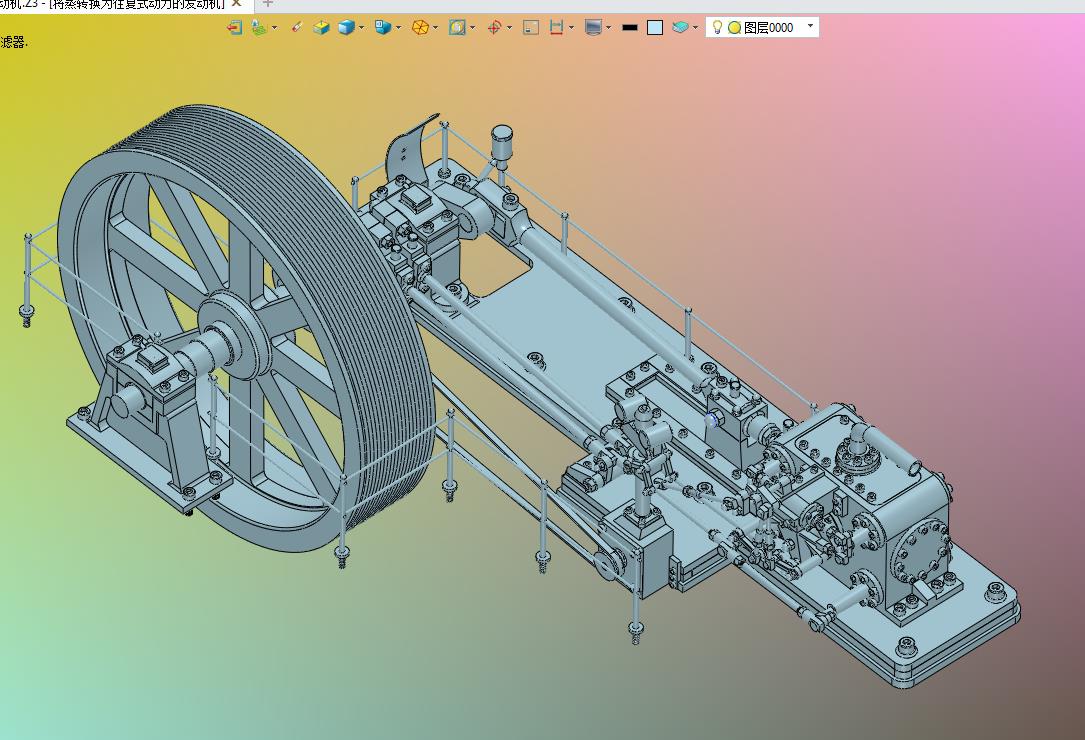
Task: Click the teal layer slab icon
Action: [x=680, y=28]
